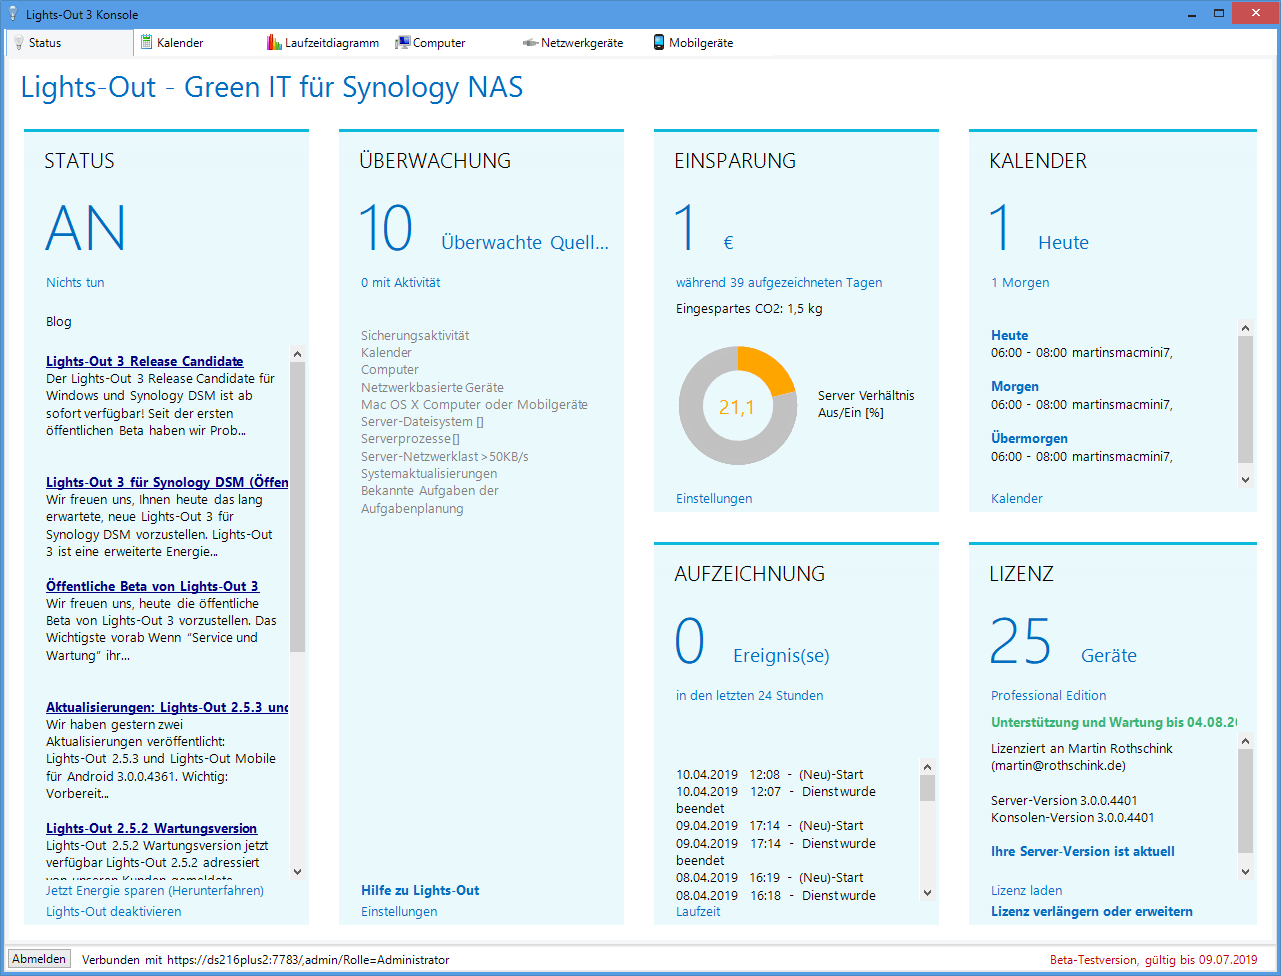1281x976 pixels.
Task: Click the Kalender tab calendar icon
Action: (146, 43)
